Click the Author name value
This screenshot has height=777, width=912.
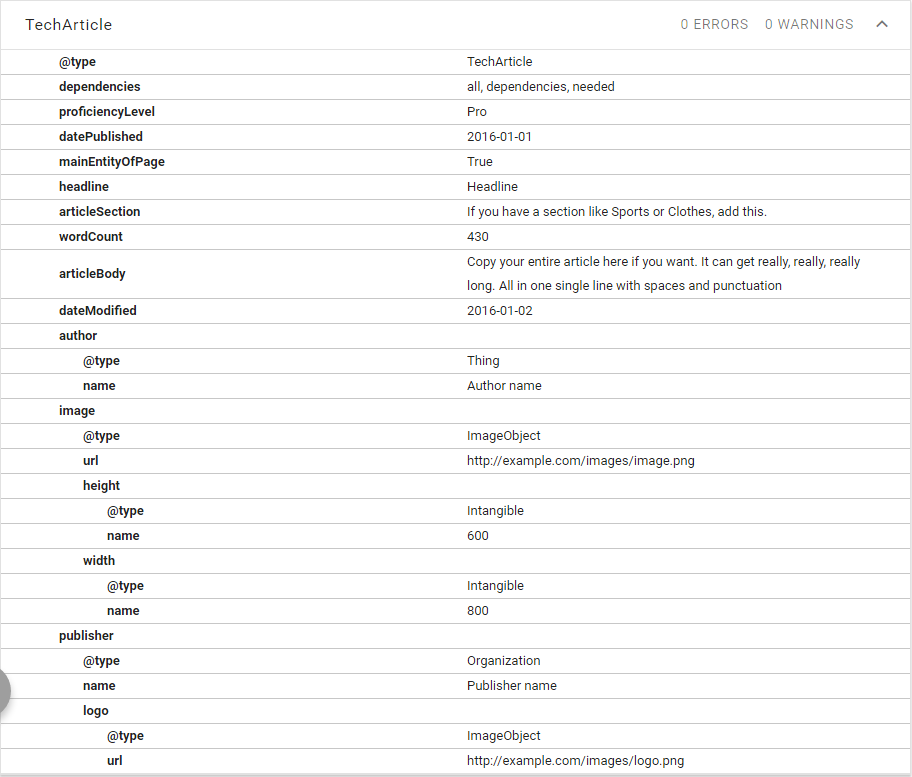click(x=504, y=386)
